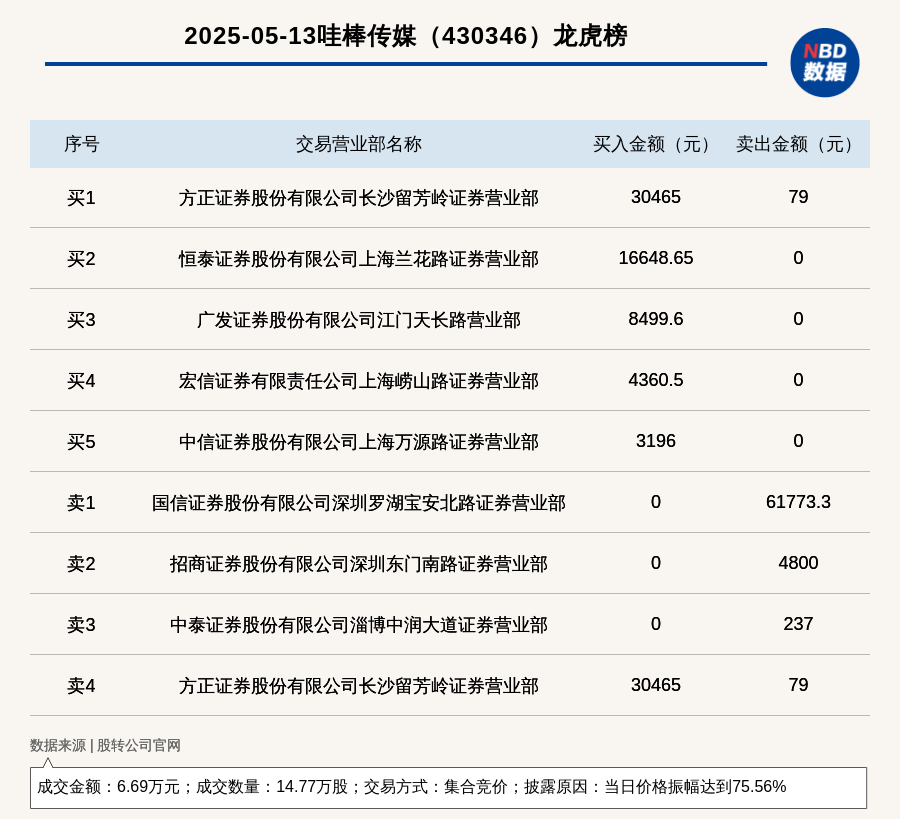Click buy amount 4360.5
The height and width of the screenshot is (819, 900).
pos(655,379)
